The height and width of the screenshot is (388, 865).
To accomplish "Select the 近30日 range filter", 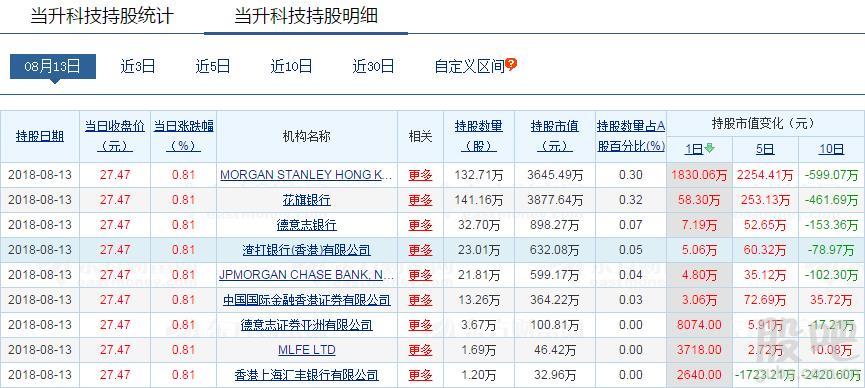I will (373, 67).
